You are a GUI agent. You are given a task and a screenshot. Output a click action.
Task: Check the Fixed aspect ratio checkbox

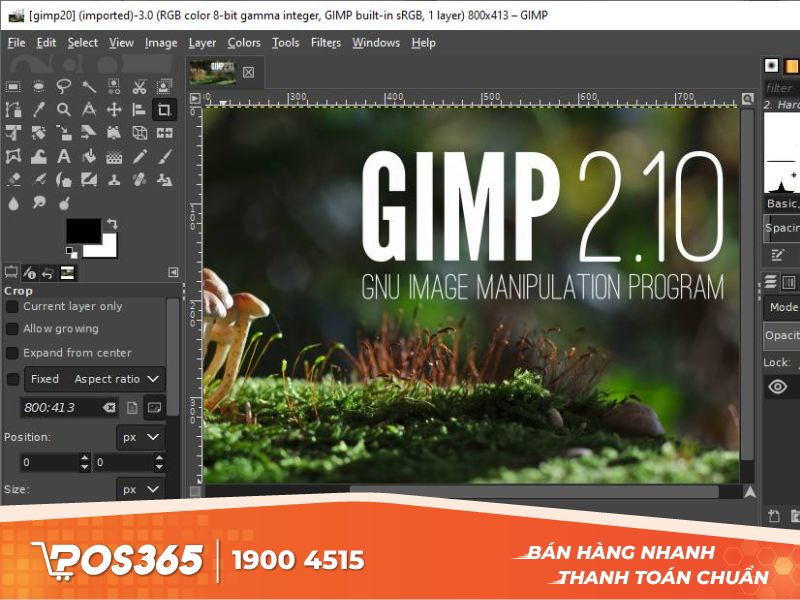click(12, 379)
